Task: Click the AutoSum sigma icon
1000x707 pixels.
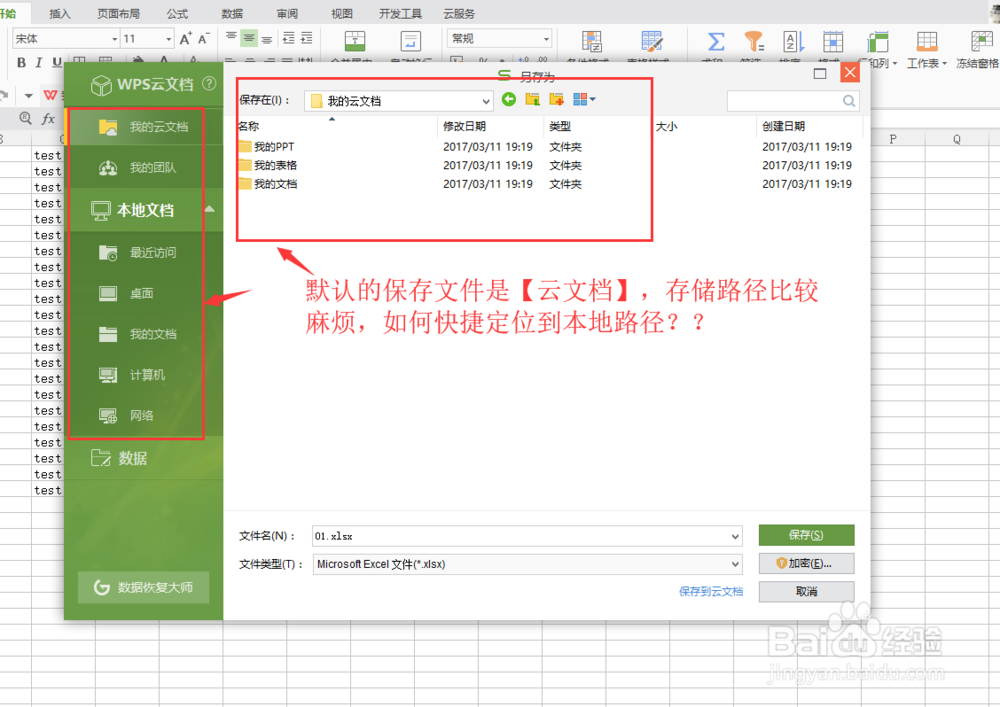Action: pyautogui.click(x=716, y=43)
